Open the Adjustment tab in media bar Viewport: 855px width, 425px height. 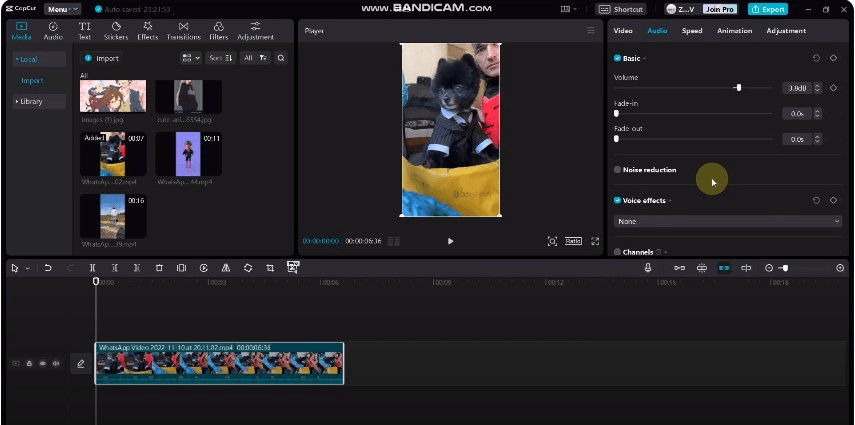tap(255, 31)
